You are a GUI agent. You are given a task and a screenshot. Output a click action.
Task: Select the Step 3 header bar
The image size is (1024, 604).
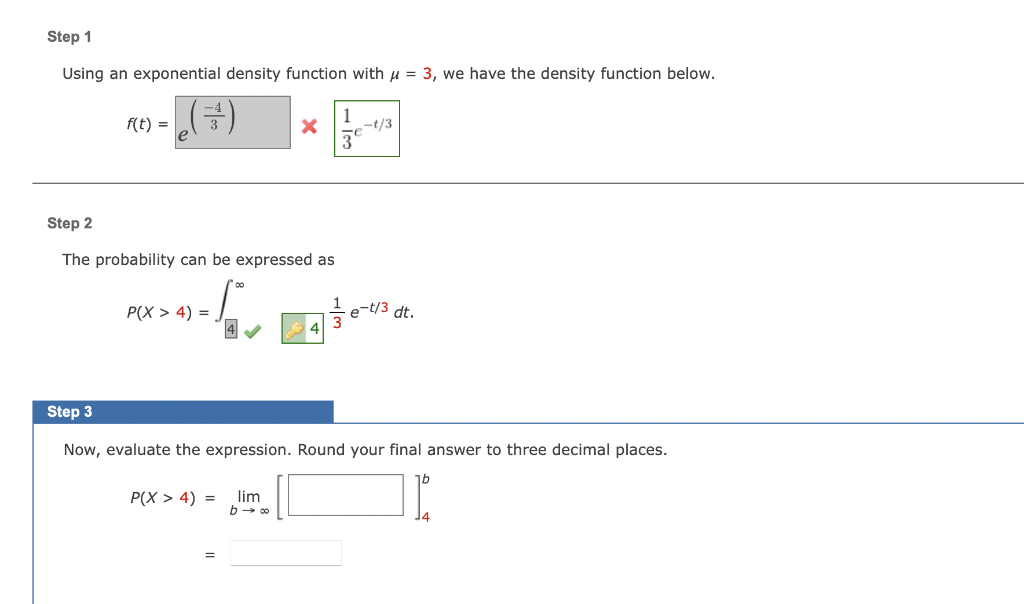click(185, 411)
